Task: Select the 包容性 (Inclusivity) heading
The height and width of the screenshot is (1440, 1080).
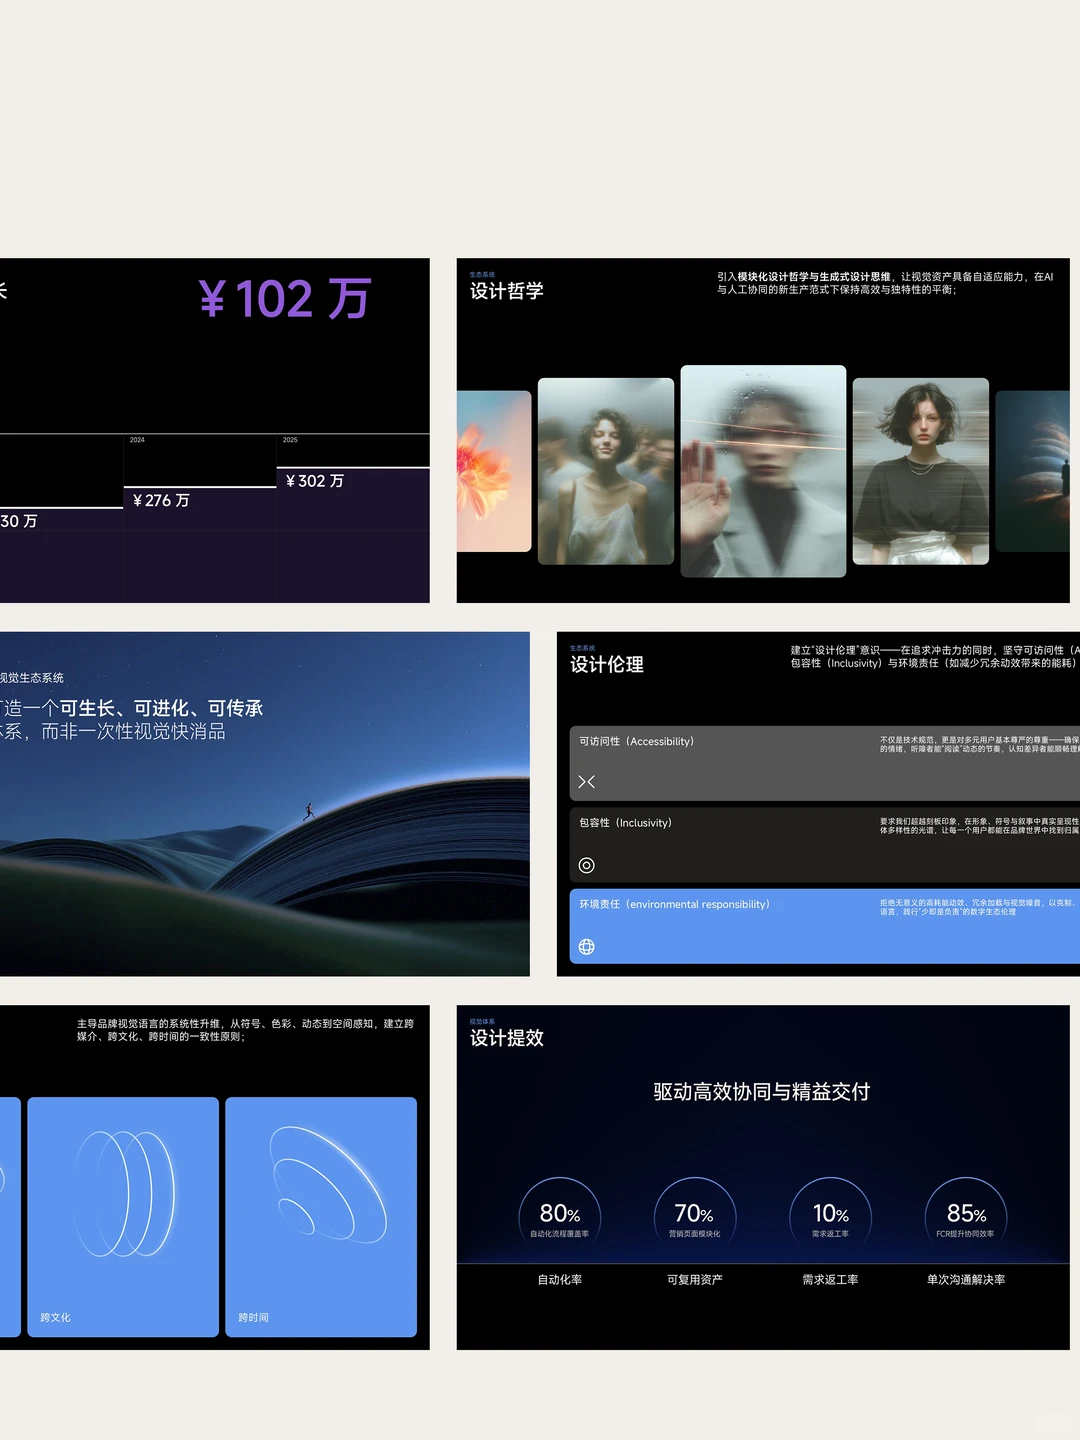Action: 625,823
